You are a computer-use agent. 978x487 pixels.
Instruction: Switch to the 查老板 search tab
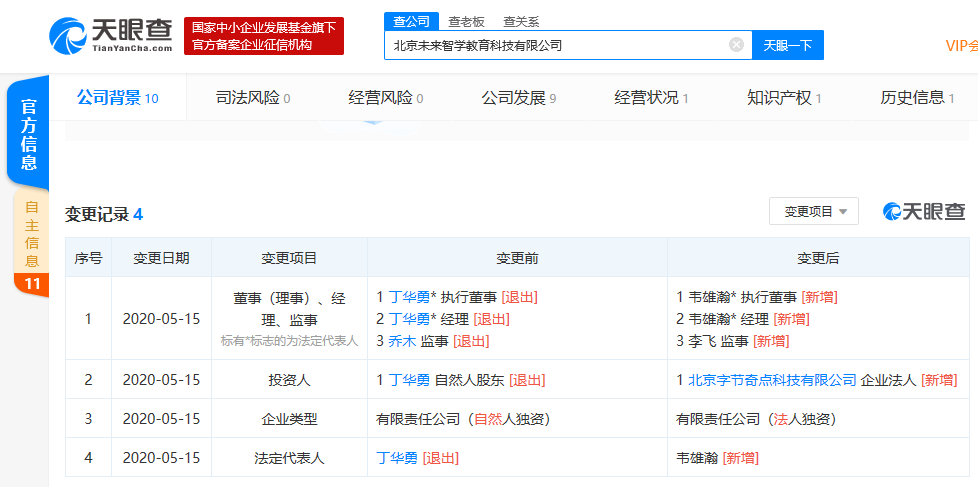pyautogui.click(x=465, y=20)
